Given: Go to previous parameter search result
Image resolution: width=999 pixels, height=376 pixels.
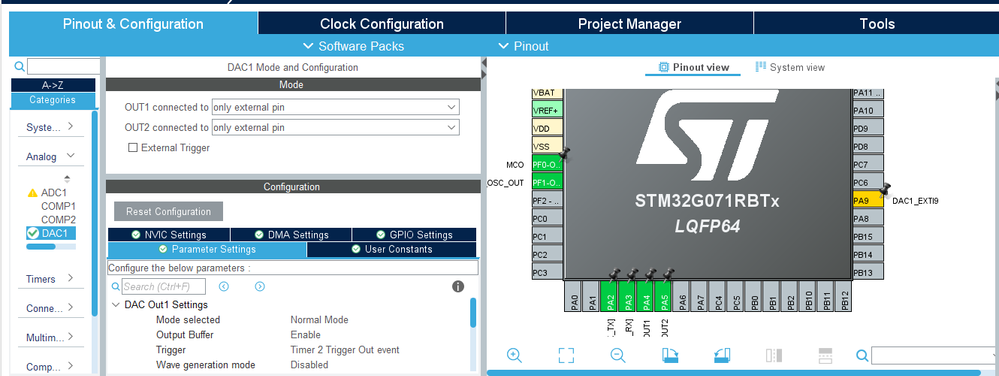Looking at the screenshot, I should tap(224, 286).
